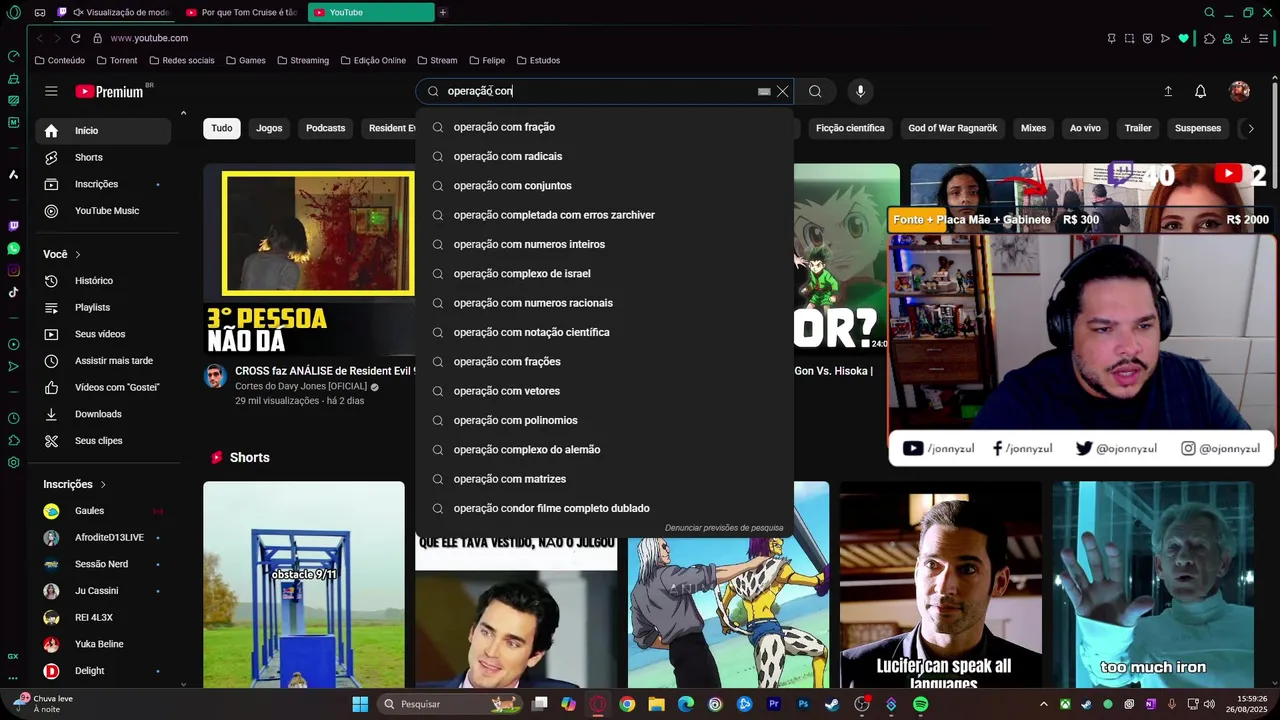1280x720 pixels.
Task: Open the obstacle 9/11 Short
Action: (x=304, y=585)
